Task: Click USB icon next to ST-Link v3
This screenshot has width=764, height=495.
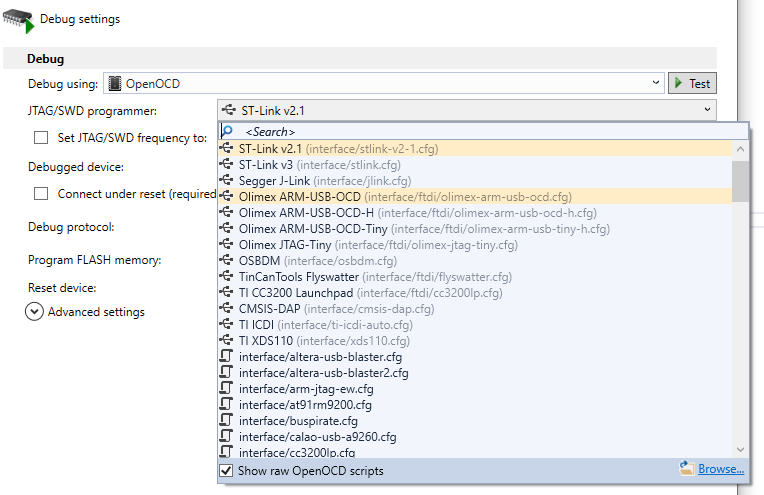Action: click(226, 164)
